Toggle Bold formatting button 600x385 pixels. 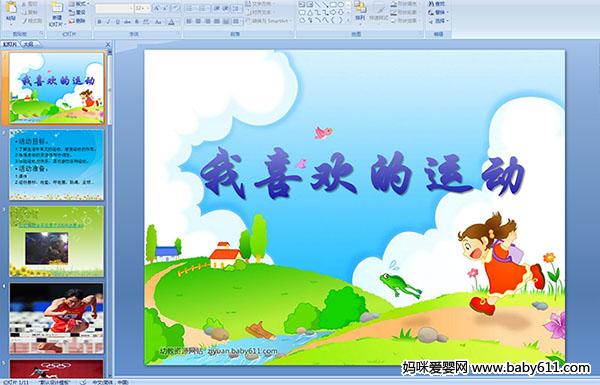tap(99, 22)
